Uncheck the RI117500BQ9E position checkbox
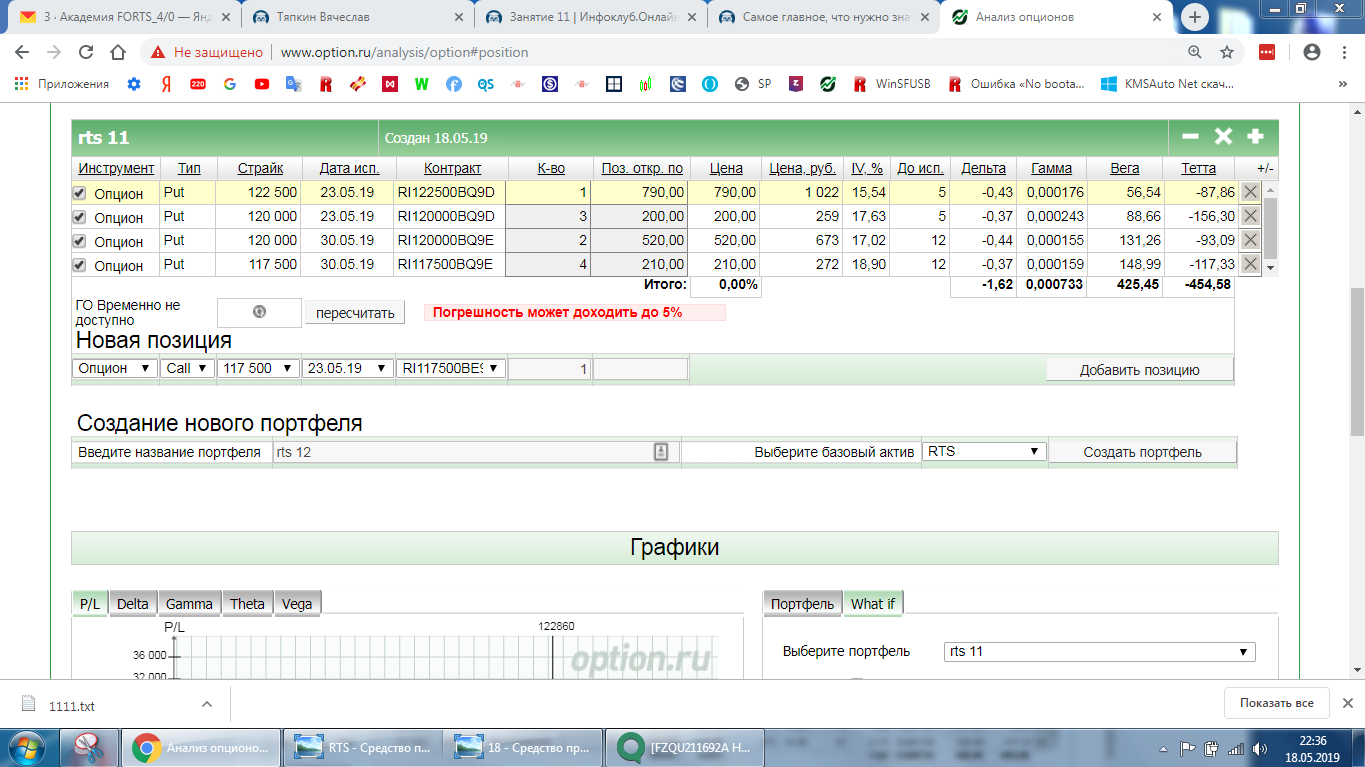 tap(80, 265)
